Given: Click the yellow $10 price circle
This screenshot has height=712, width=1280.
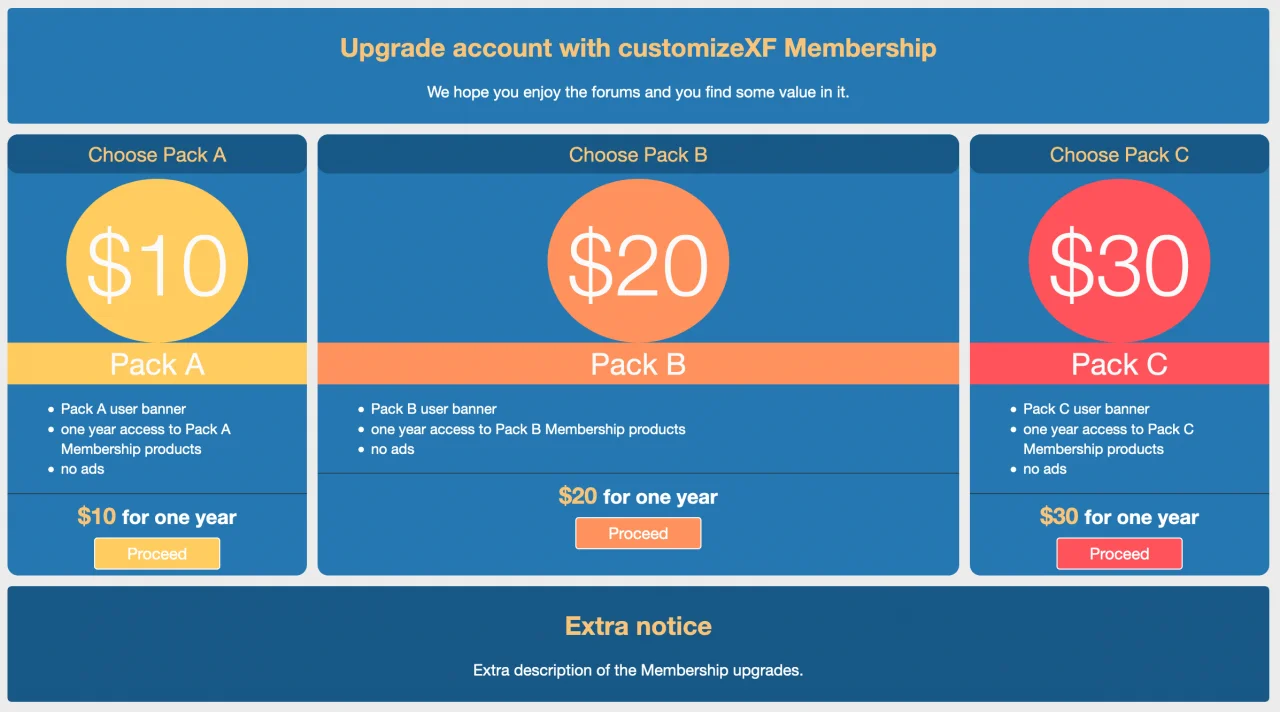Looking at the screenshot, I should (157, 261).
